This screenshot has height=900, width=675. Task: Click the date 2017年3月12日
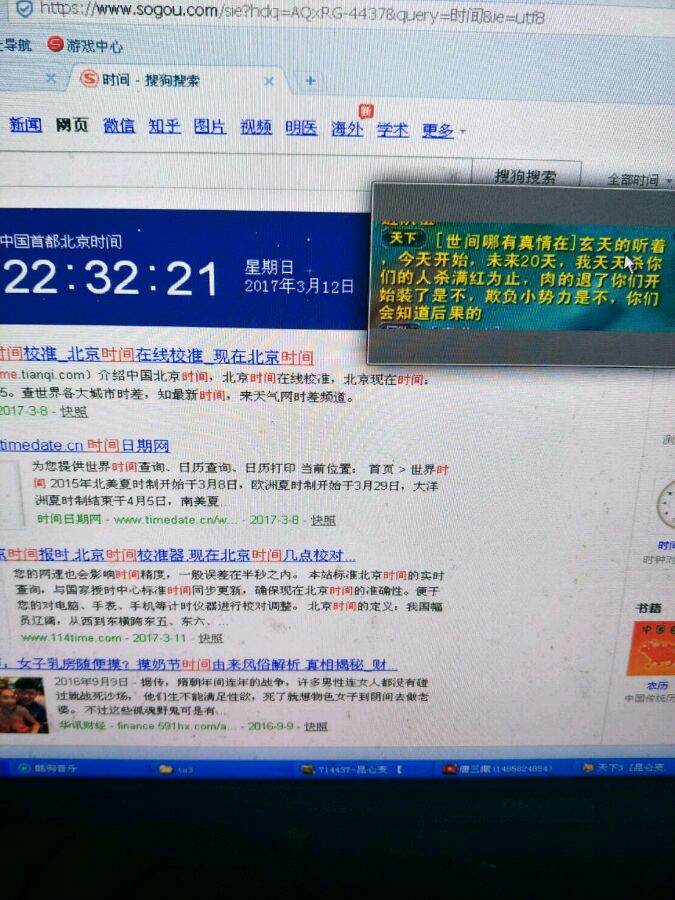coord(299,286)
